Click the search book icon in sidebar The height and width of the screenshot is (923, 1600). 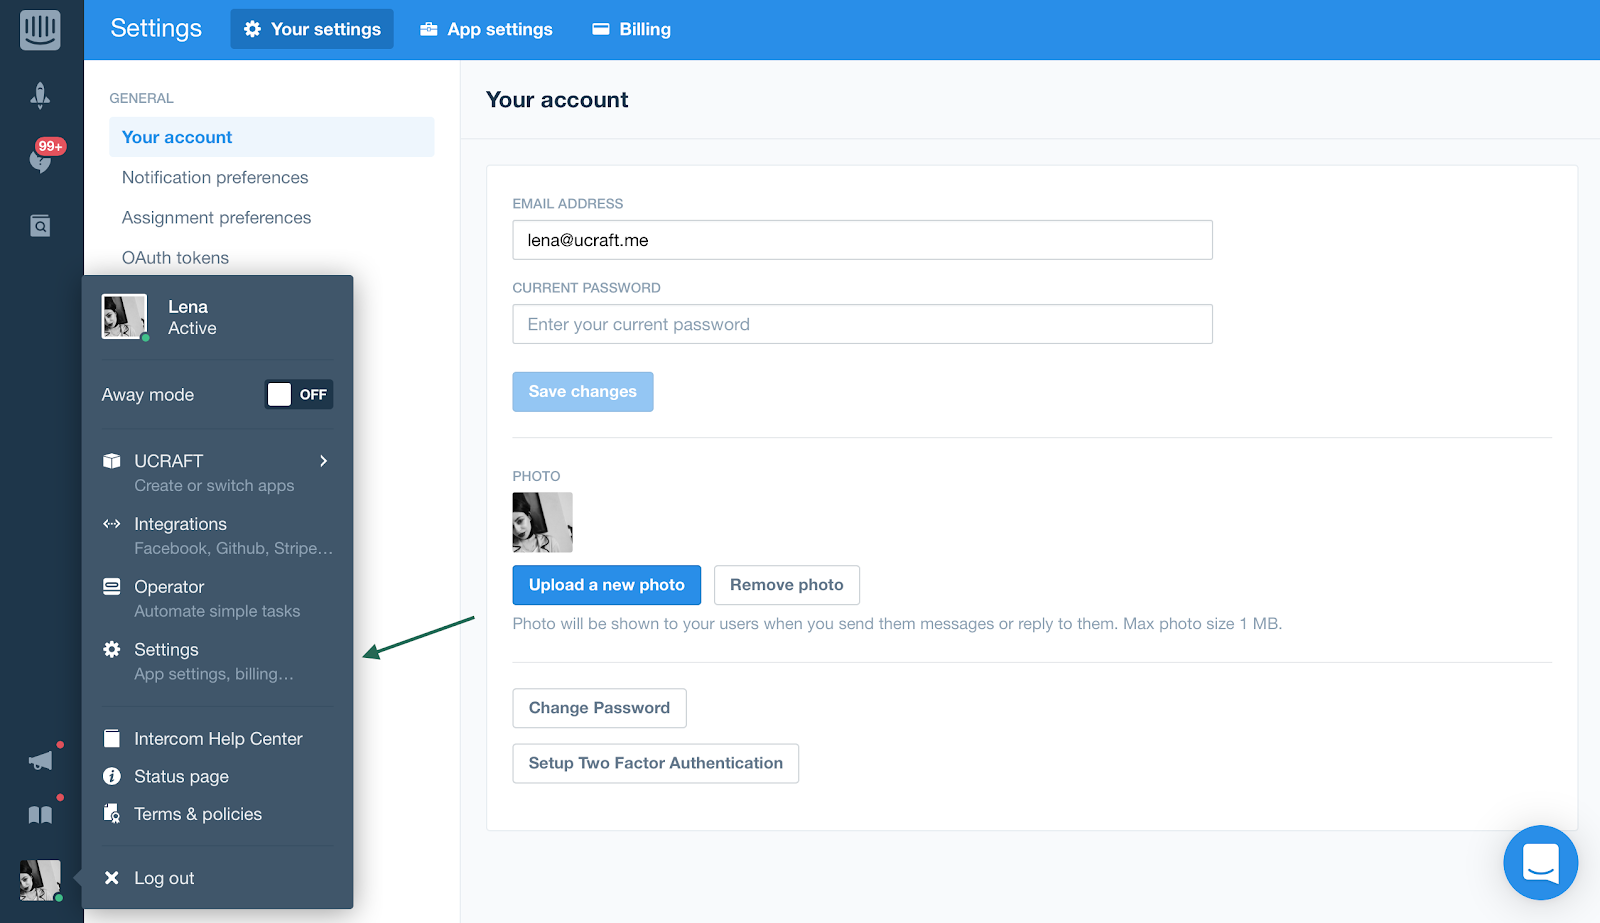pos(40,226)
